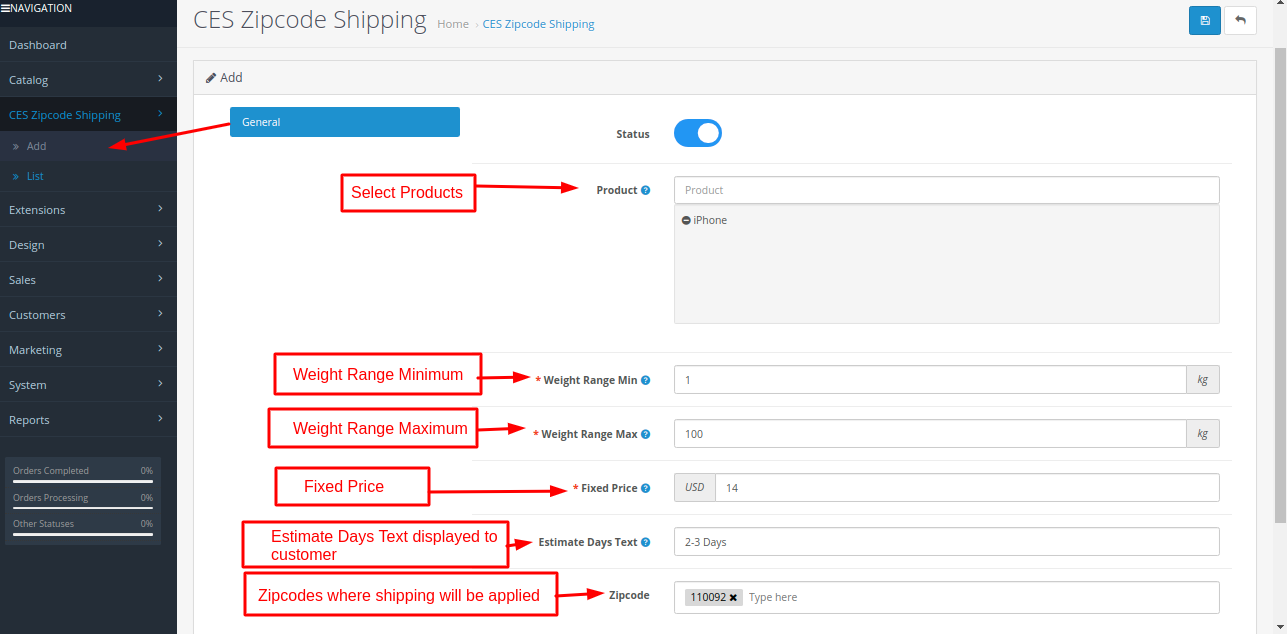Remove iPhone from selected products list
The image size is (1287, 634).
pyautogui.click(x=685, y=220)
